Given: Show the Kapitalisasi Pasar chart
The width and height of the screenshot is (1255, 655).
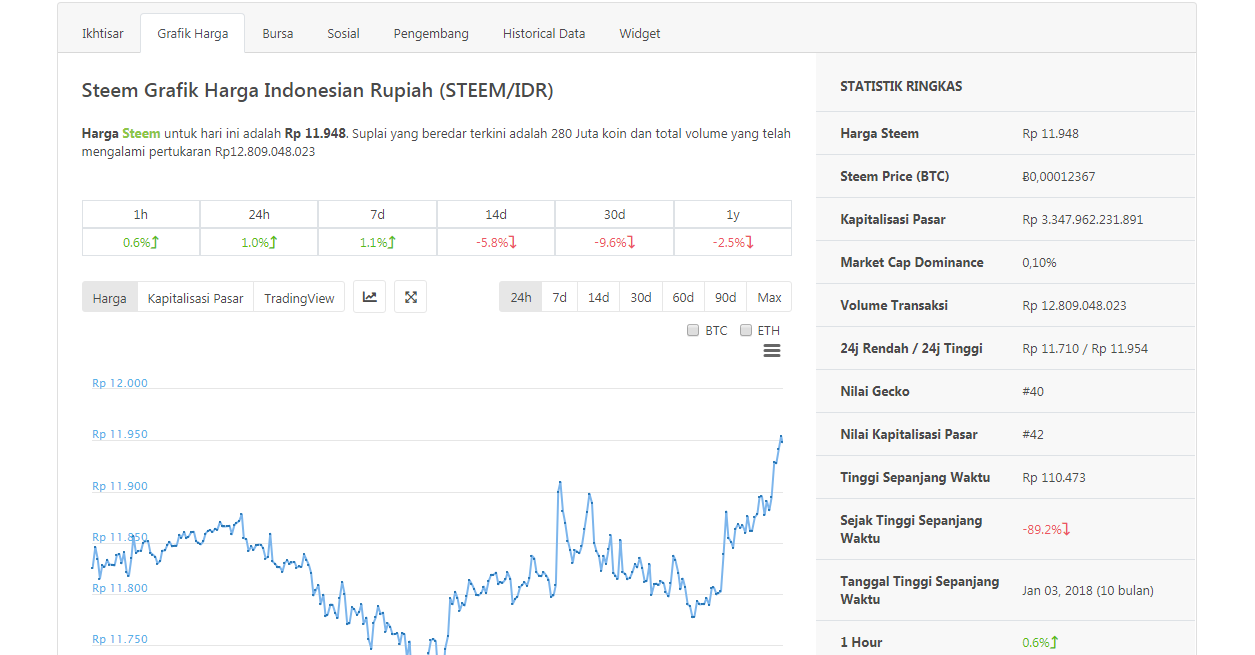Looking at the screenshot, I should point(196,298).
